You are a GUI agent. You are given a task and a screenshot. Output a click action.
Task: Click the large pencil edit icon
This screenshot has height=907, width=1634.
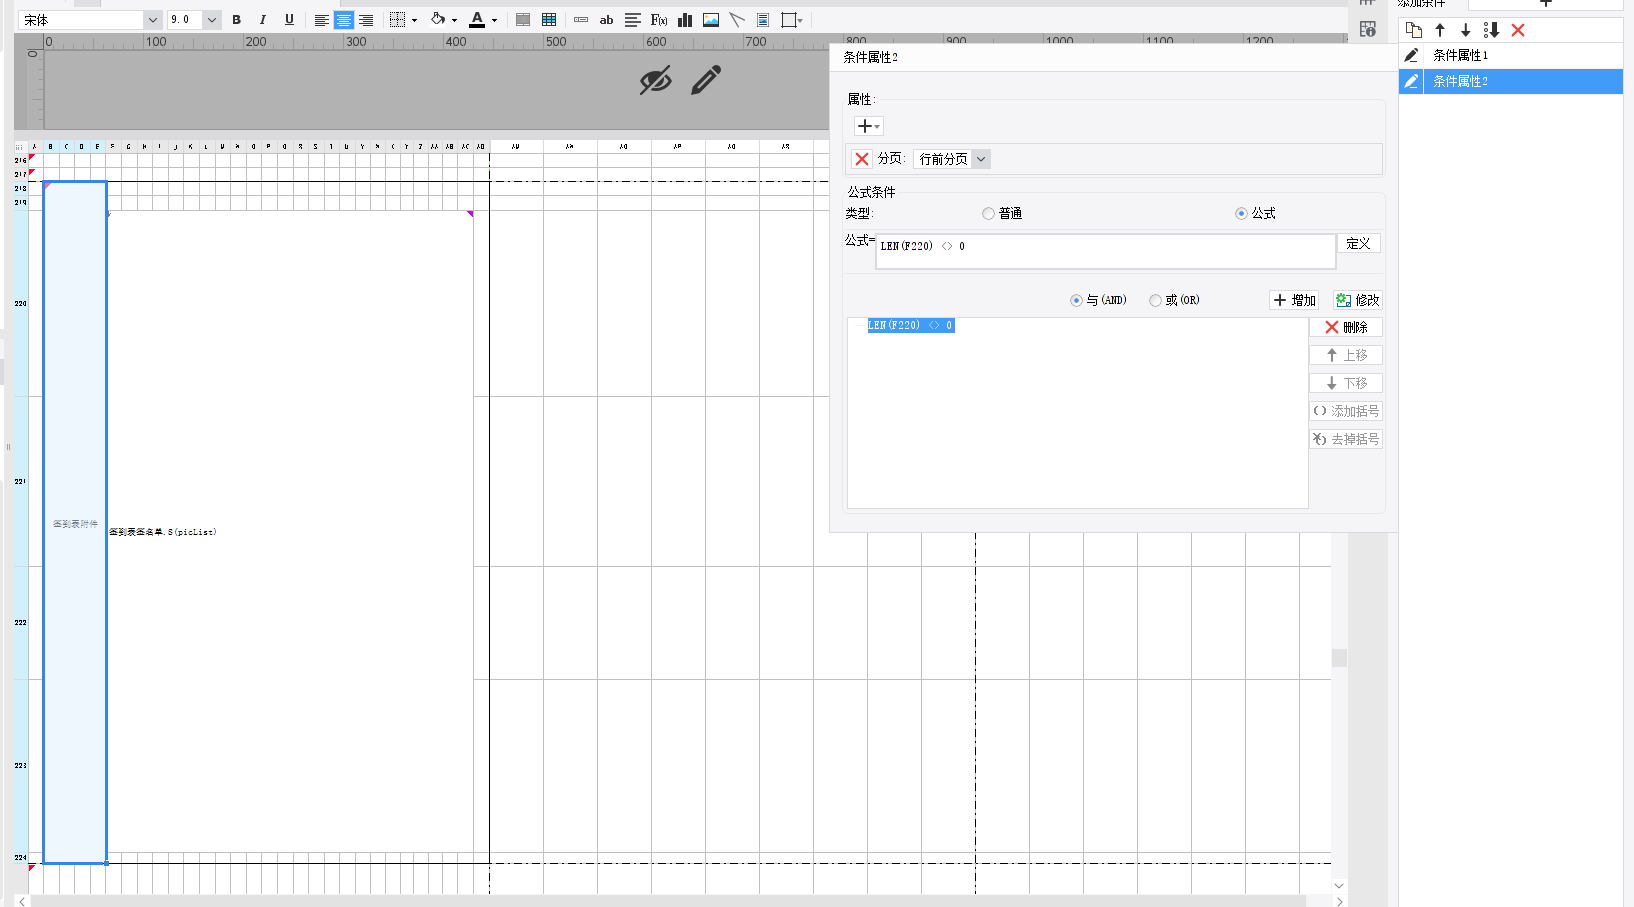click(706, 80)
